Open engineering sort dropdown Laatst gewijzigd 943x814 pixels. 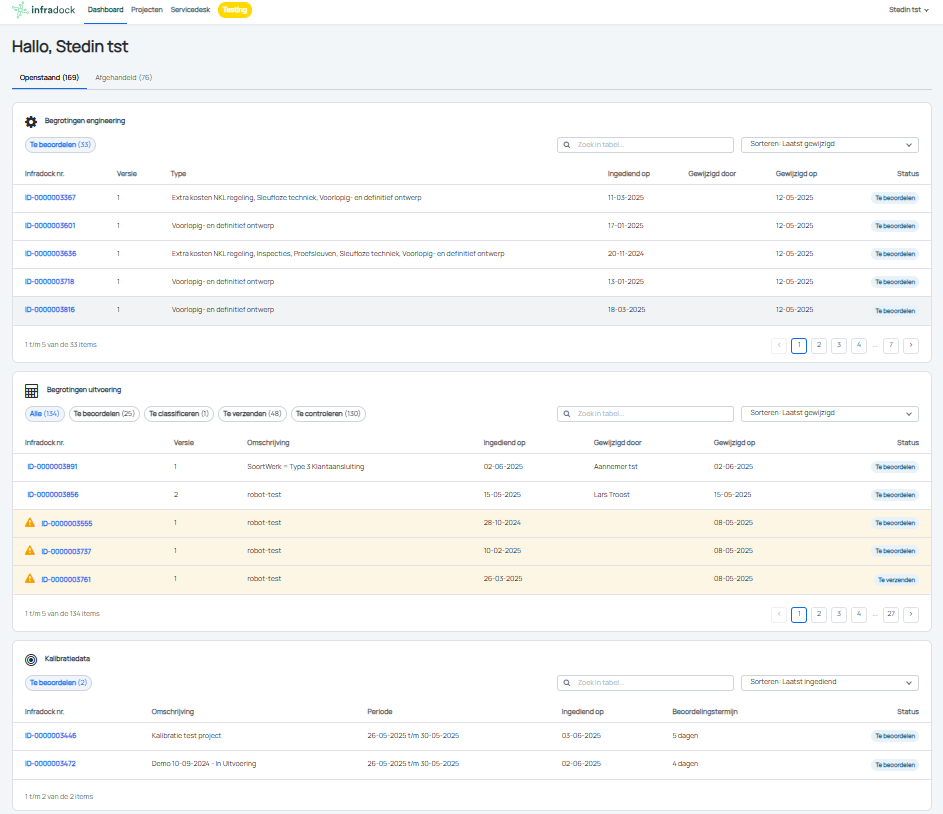pos(829,144)
